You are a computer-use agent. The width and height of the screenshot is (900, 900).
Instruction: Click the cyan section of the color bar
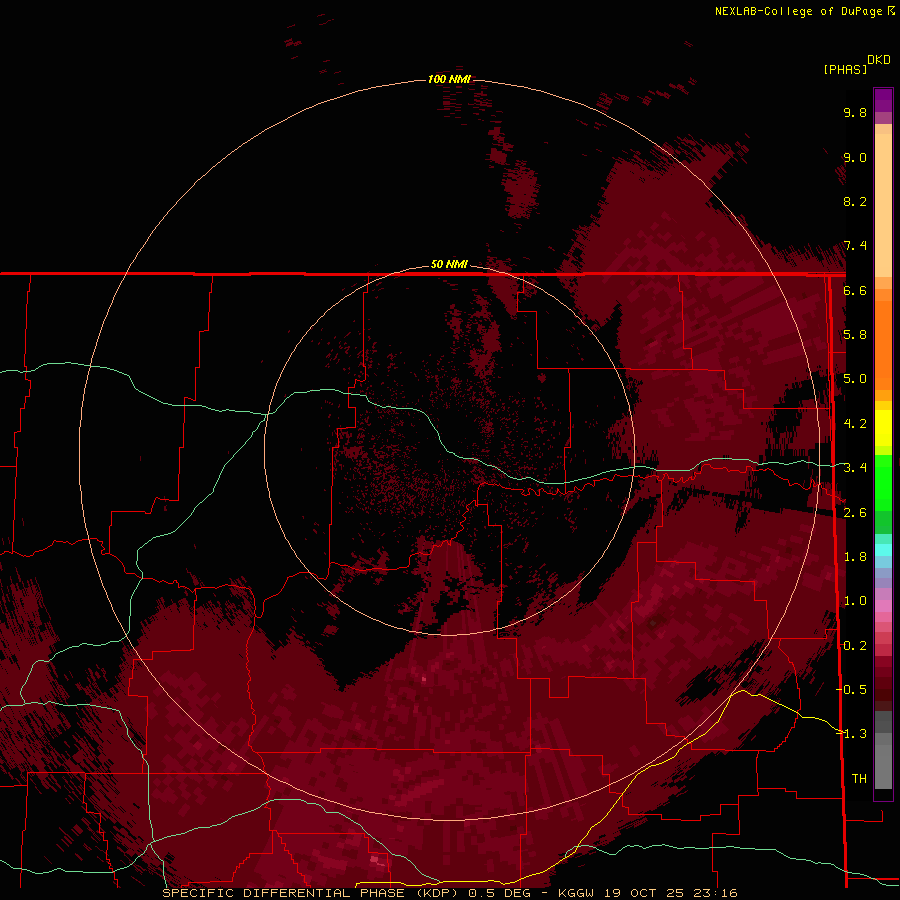[x=883, y=549]
